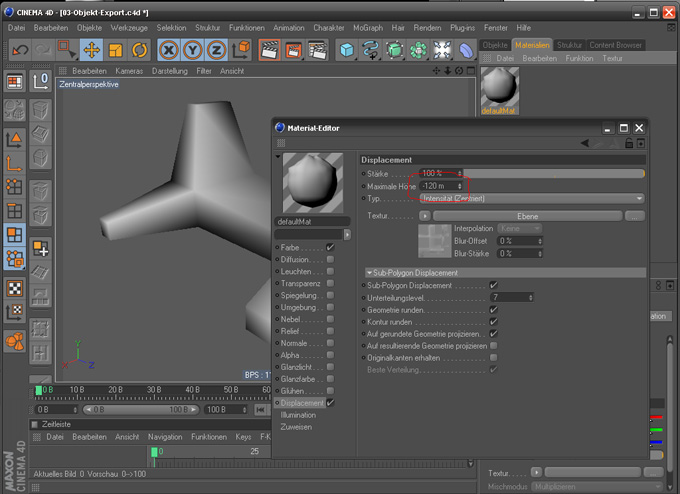The width and height of the screenshot is (680, 494).
Task: Click the Undo arrow icon
Action: pos(19,50)
